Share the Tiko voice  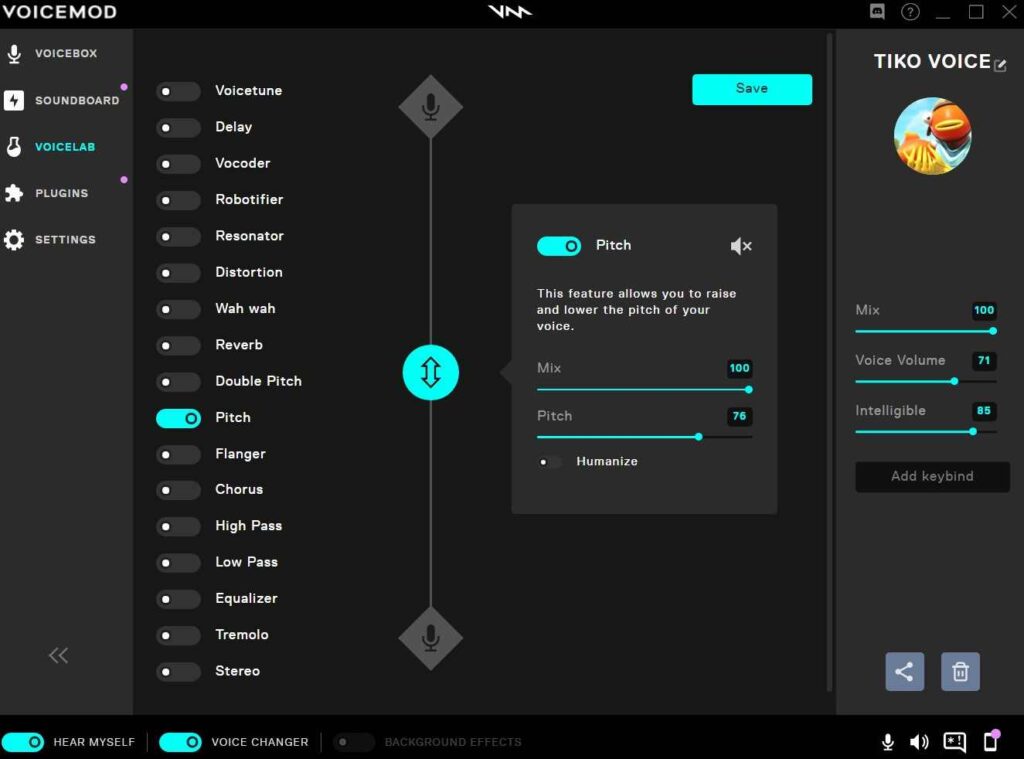coord(904,671)
